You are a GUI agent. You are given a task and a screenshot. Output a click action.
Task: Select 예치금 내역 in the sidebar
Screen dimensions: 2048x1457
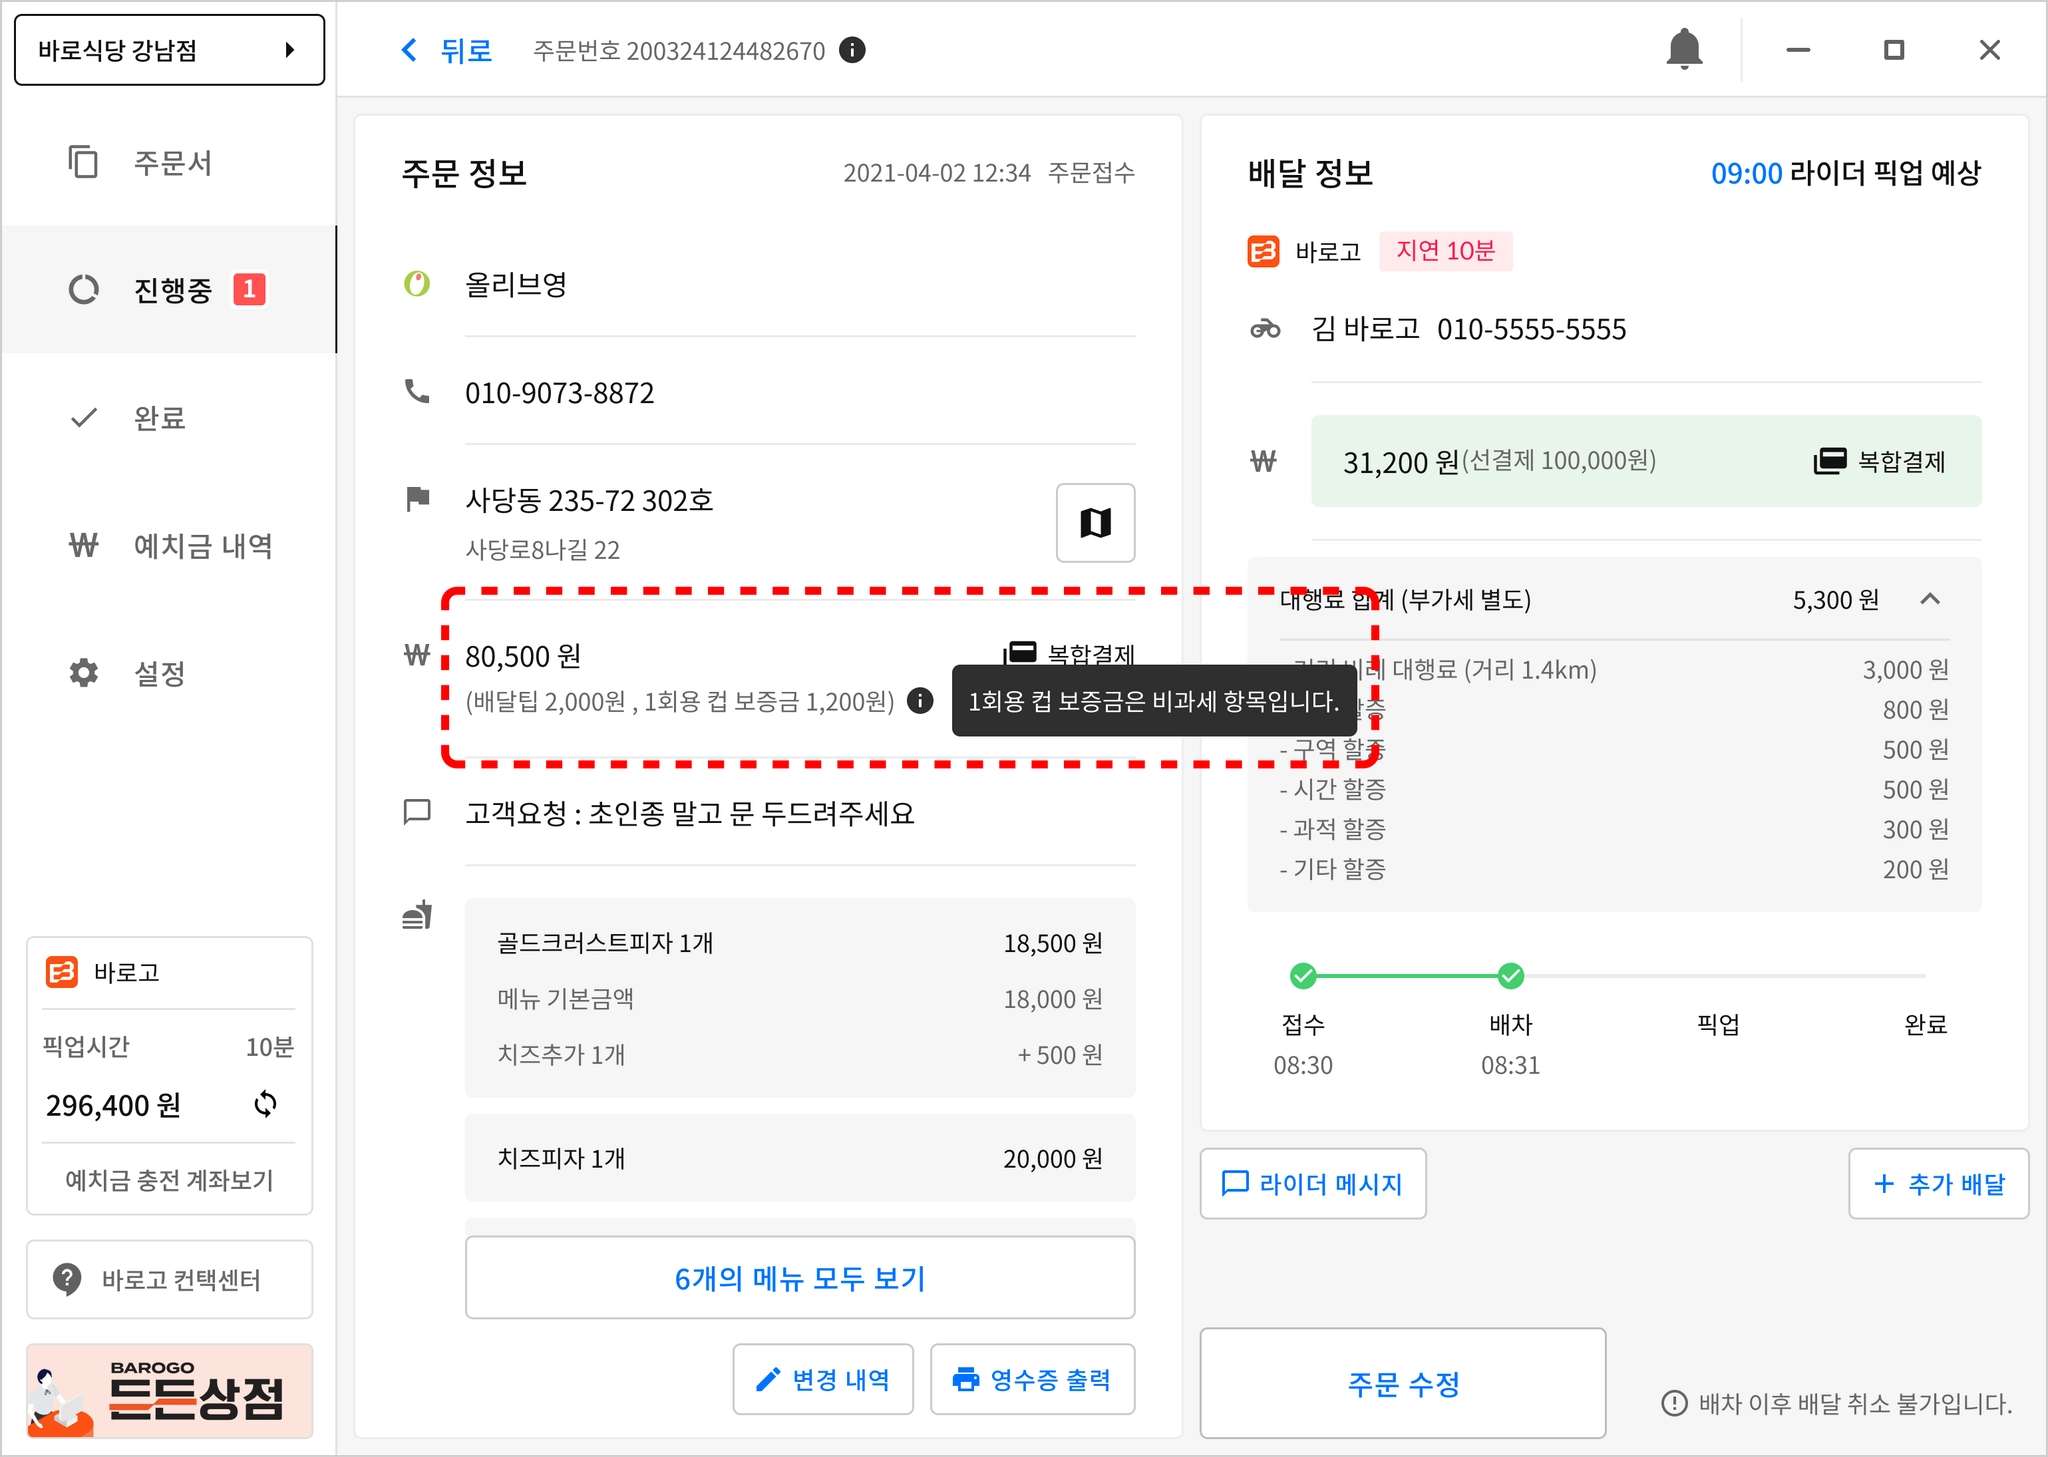tap(202, 546)
